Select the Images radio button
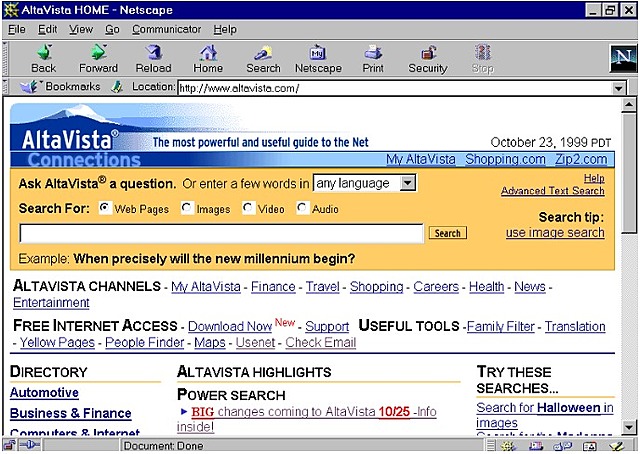This screenshot has height=454, width=640. (187, 208)
